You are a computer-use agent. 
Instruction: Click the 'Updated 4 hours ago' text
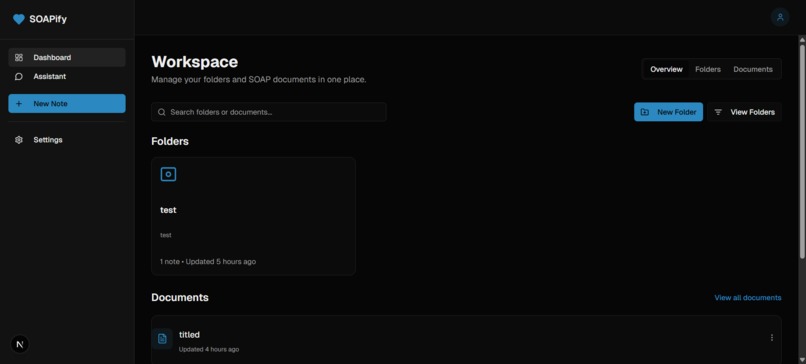click(x=209, y=350)
